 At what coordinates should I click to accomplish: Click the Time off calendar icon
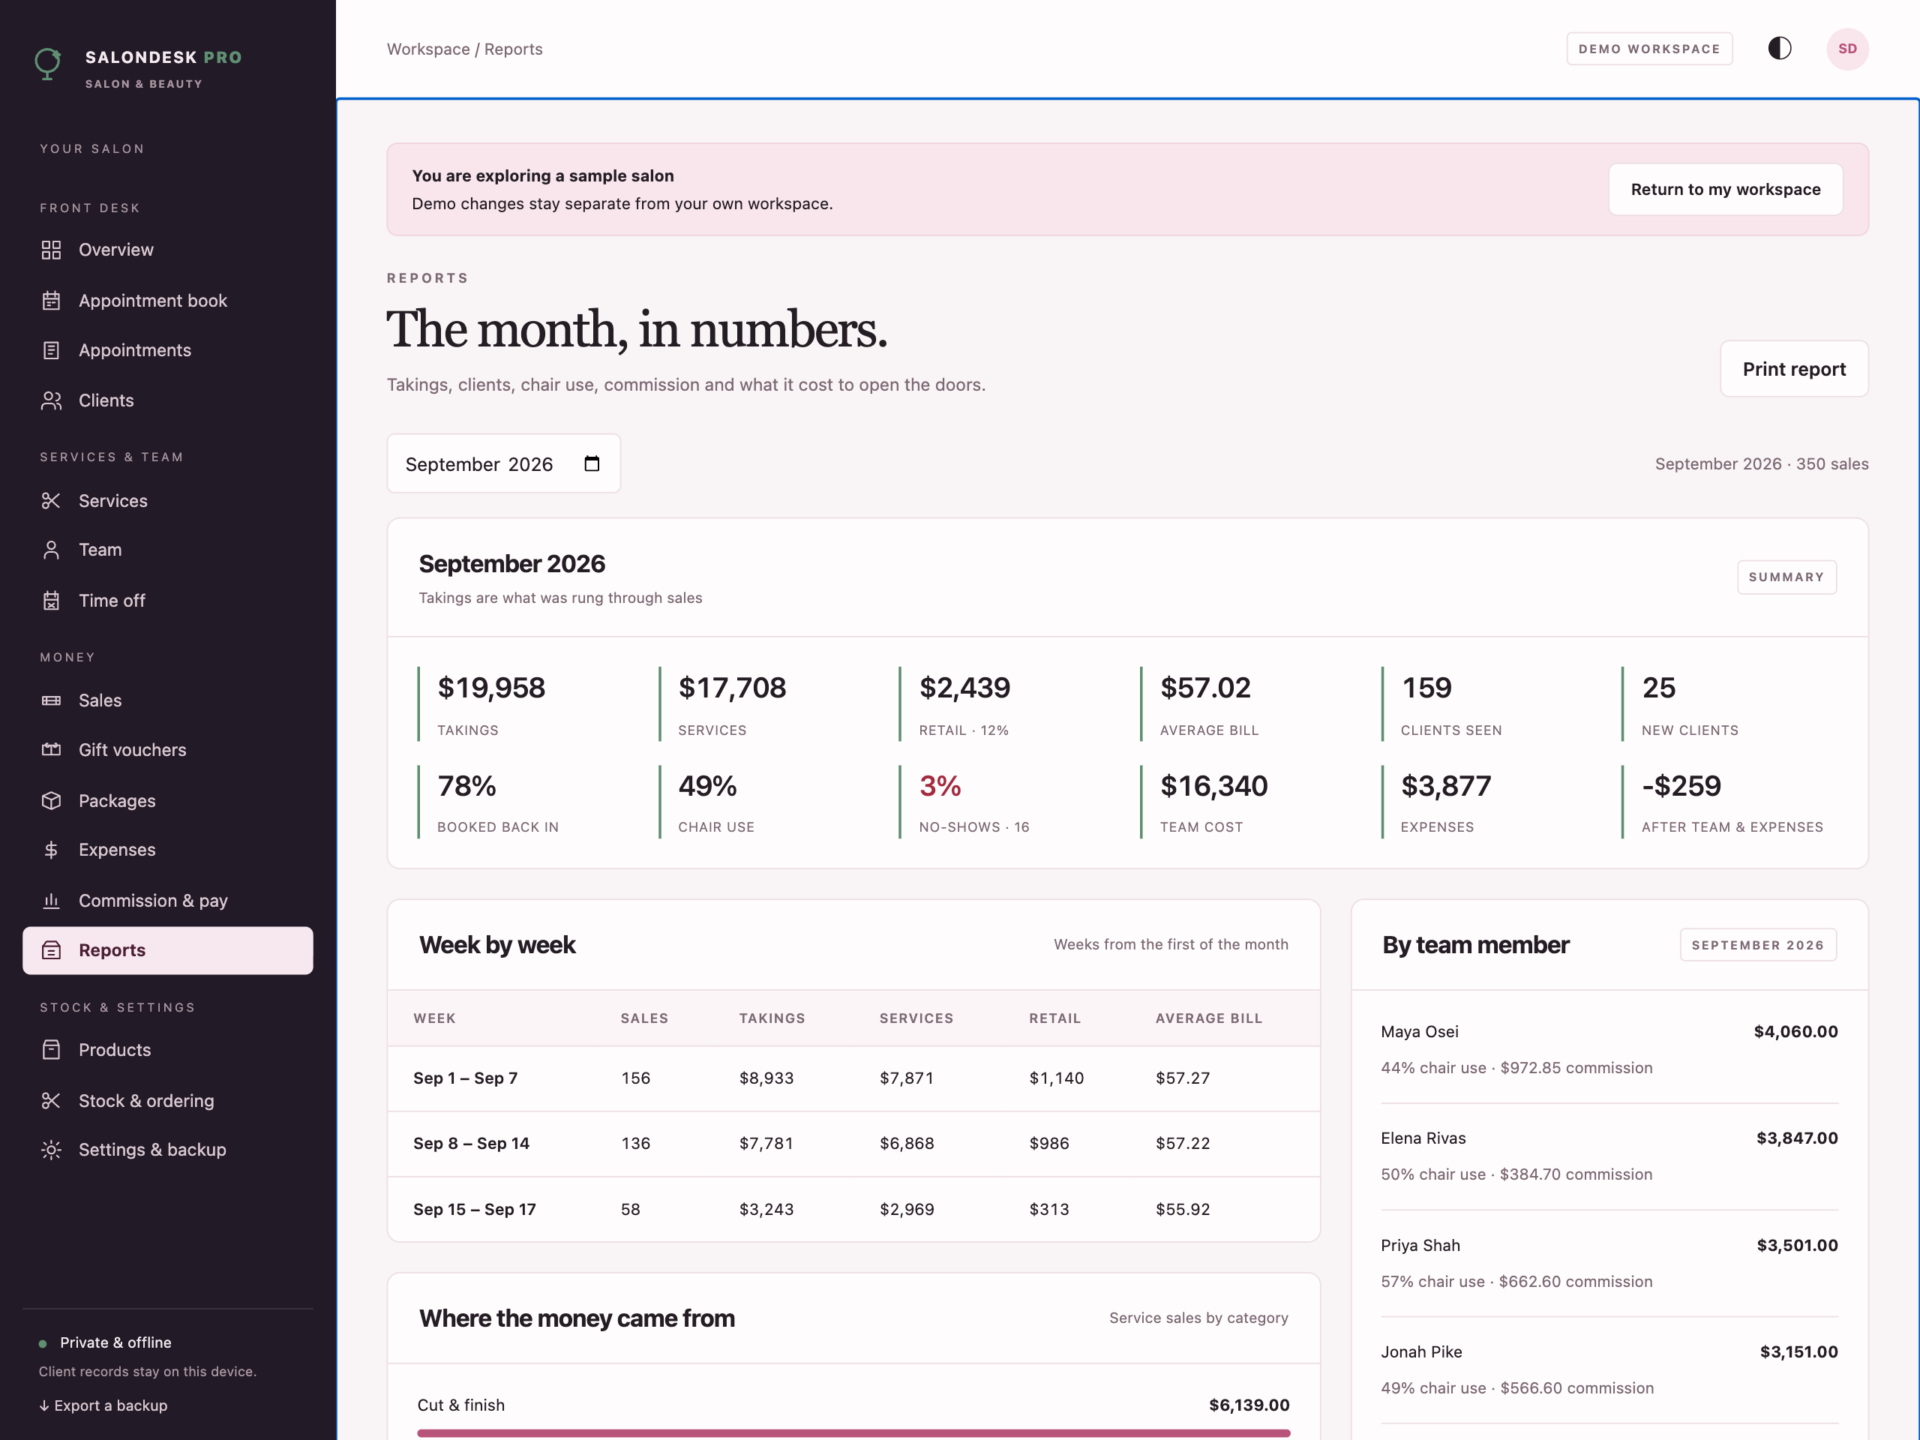pos(51,600)
